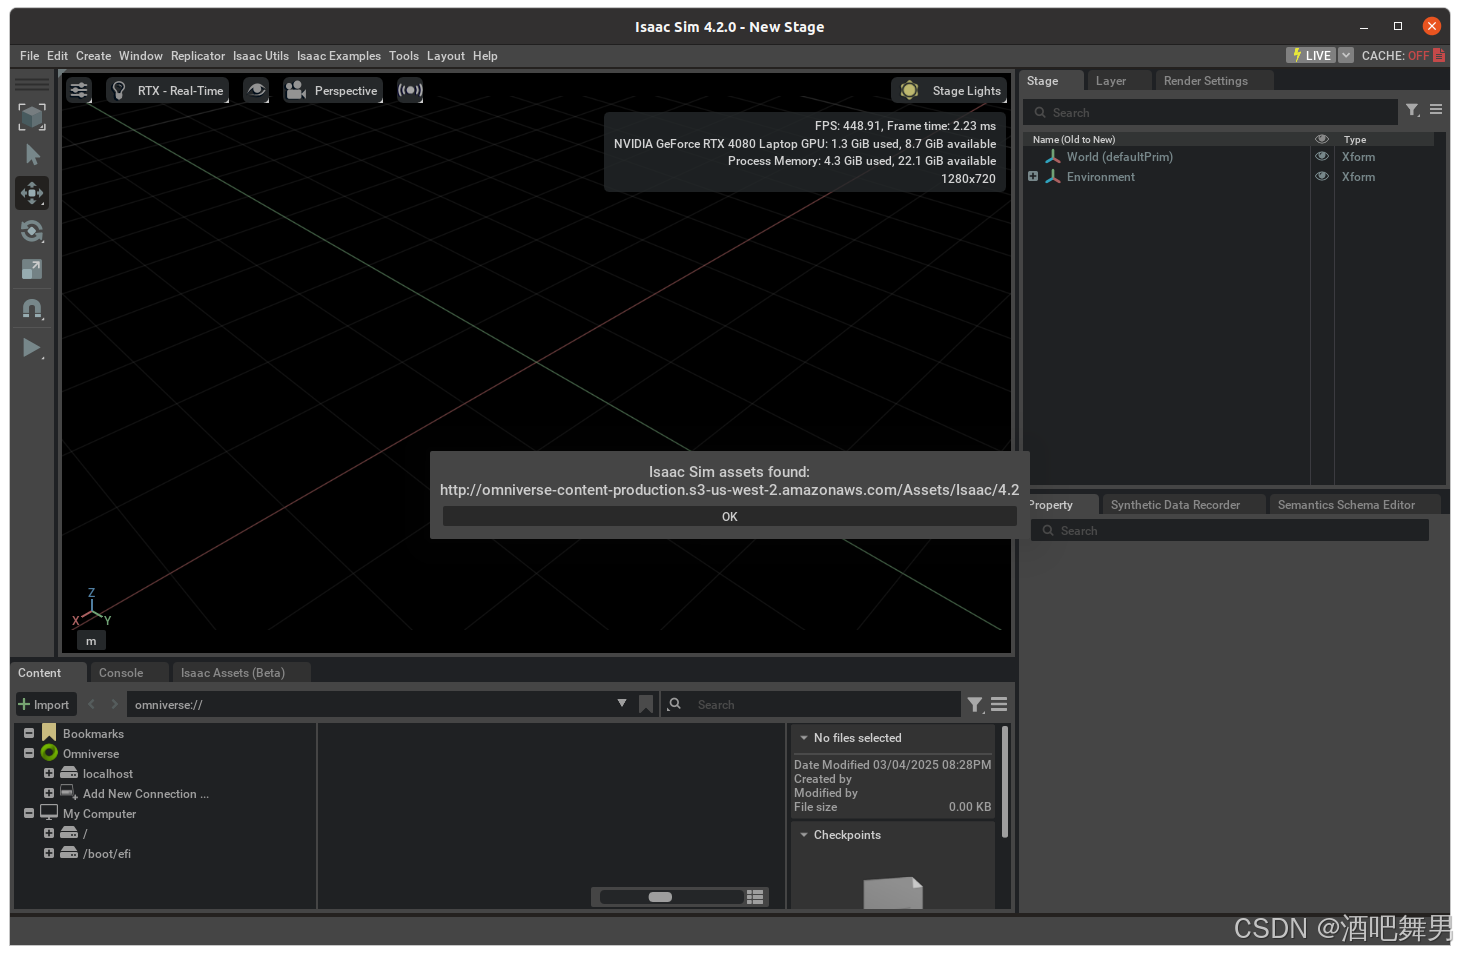Click the Import button

point(44,705)
